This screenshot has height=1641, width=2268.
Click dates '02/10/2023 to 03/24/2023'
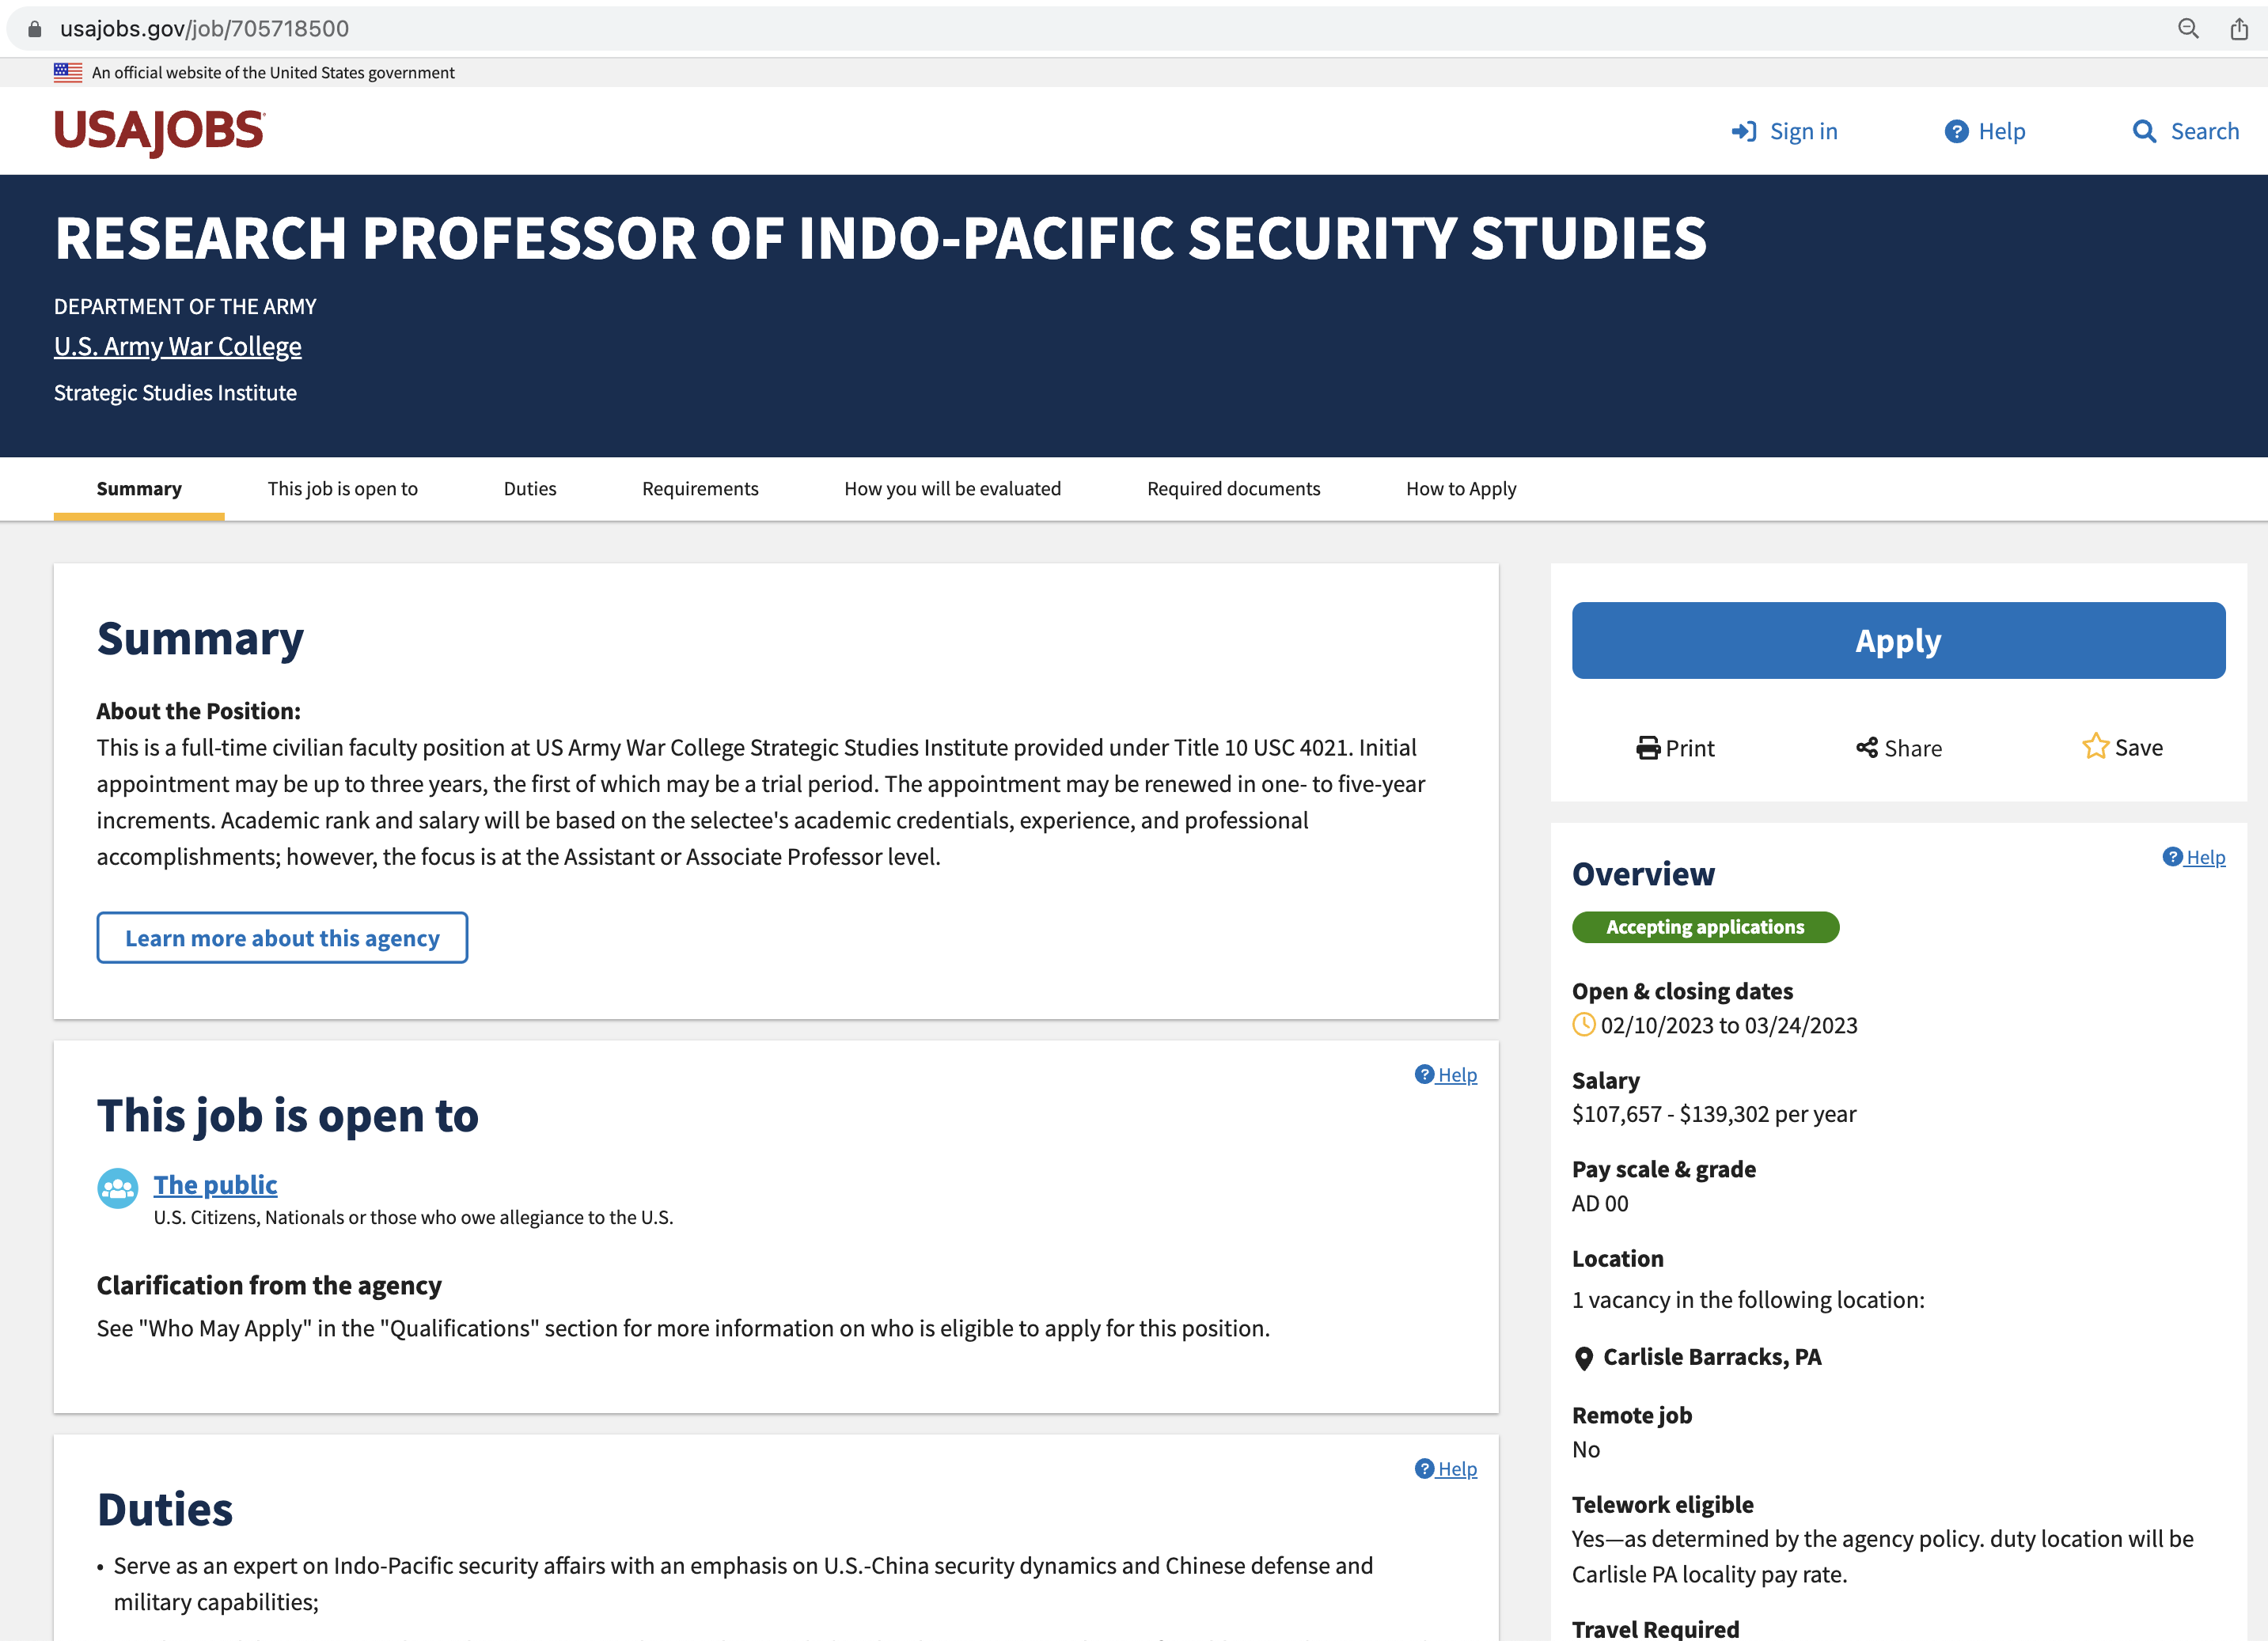(x=1729, y=1025)
